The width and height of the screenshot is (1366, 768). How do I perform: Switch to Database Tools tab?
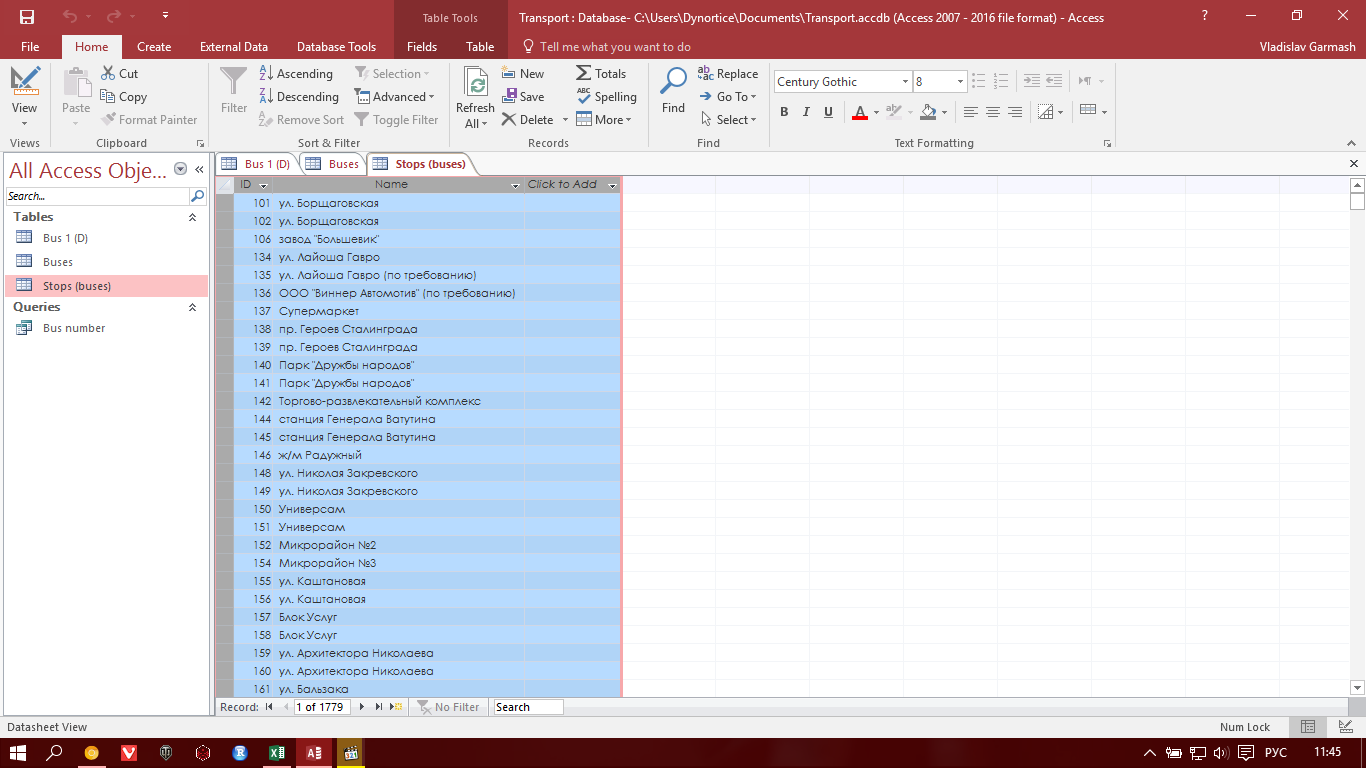(x=336, y=46)
